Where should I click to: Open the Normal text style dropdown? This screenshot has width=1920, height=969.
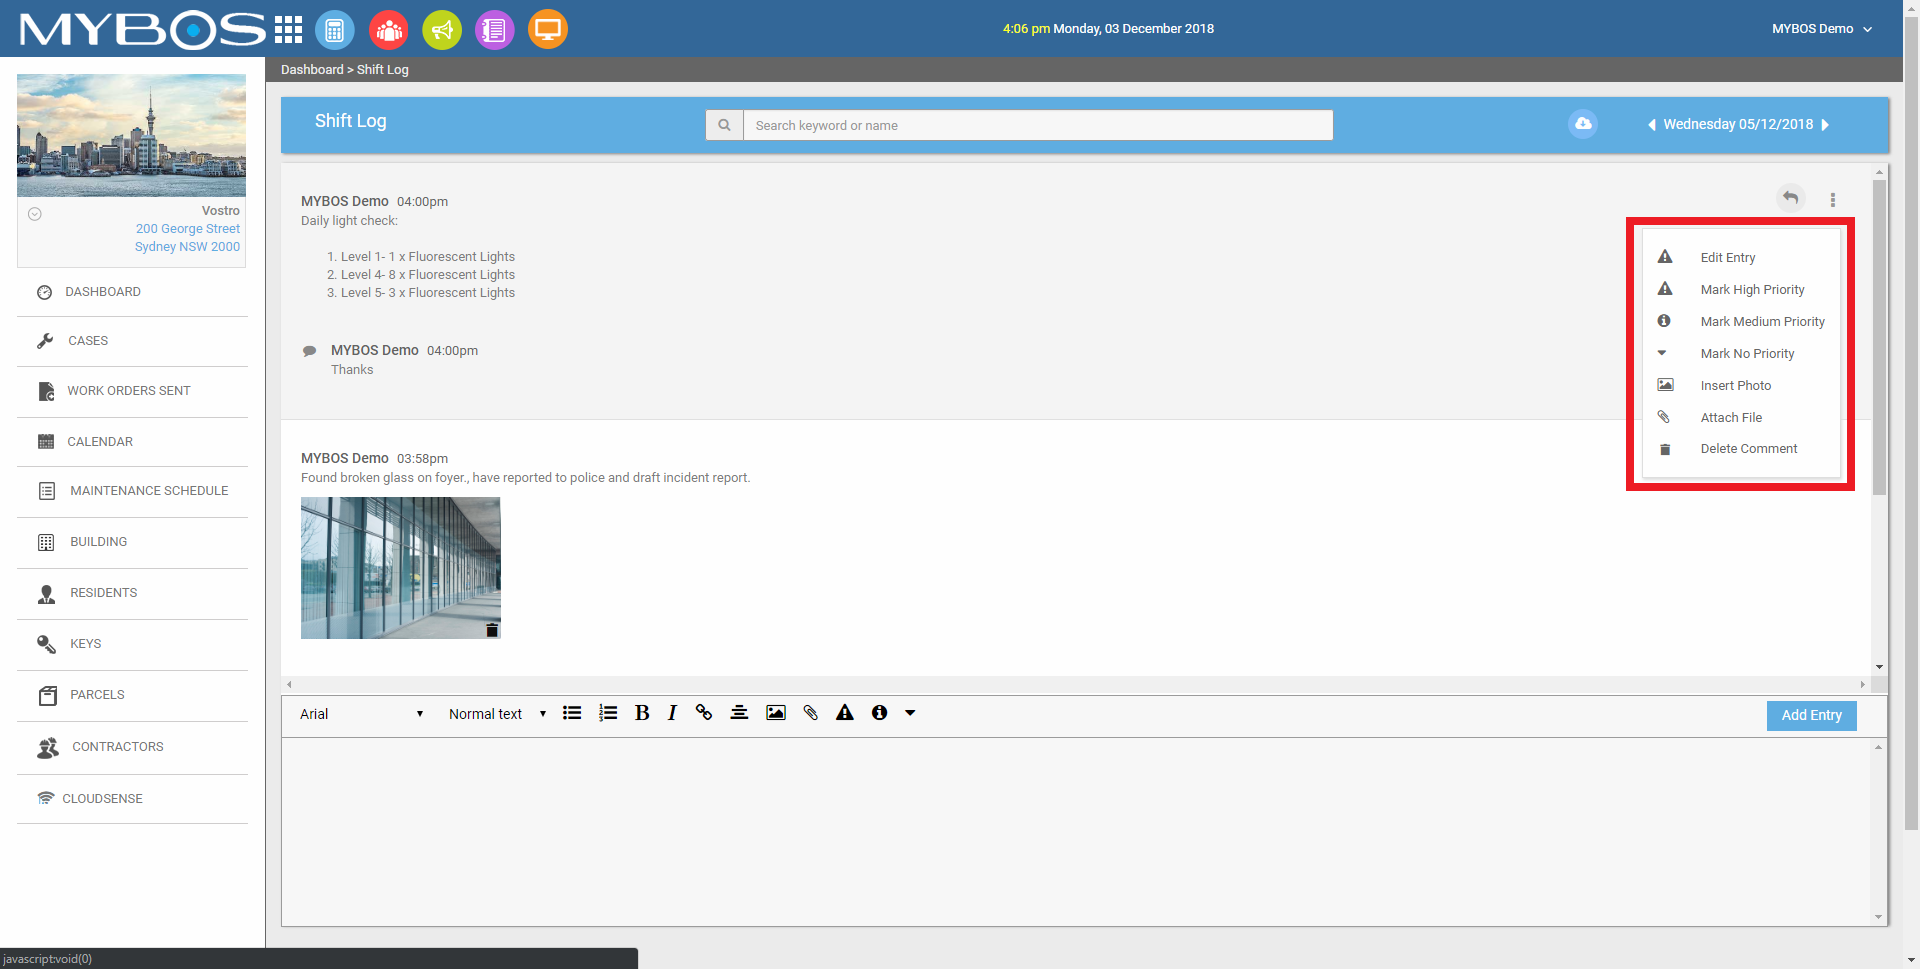(x=497, y=714)
